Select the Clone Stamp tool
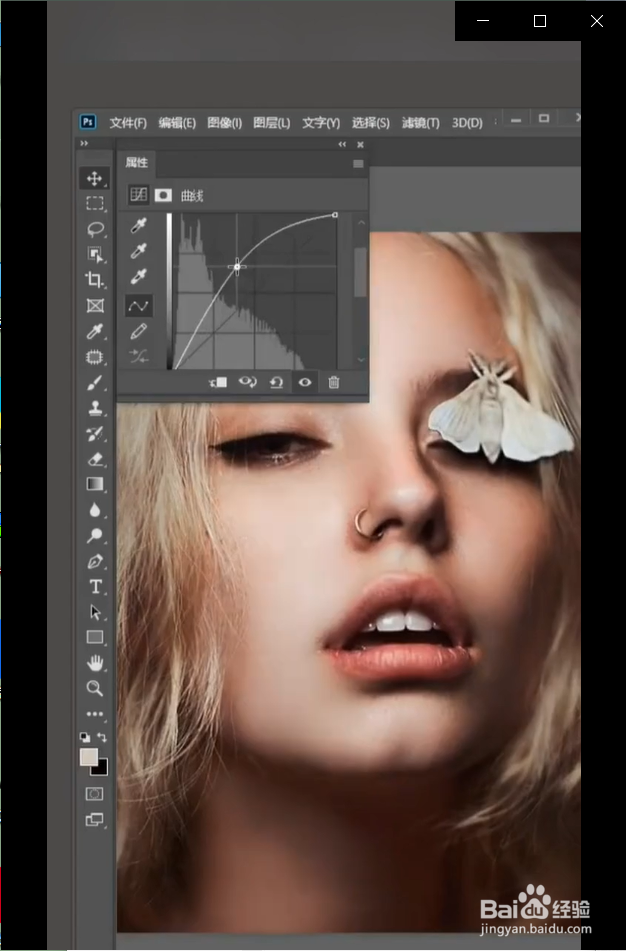This screenshot has width=626, height=951. click(x=95, y=408)
